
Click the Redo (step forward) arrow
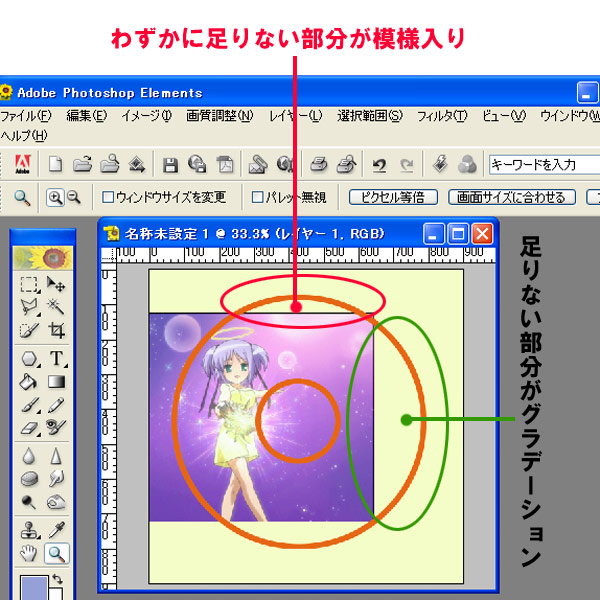pos(406,165)
